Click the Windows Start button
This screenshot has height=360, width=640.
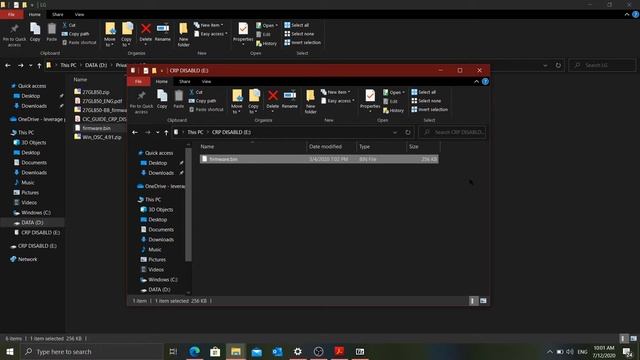click(10, 351)
